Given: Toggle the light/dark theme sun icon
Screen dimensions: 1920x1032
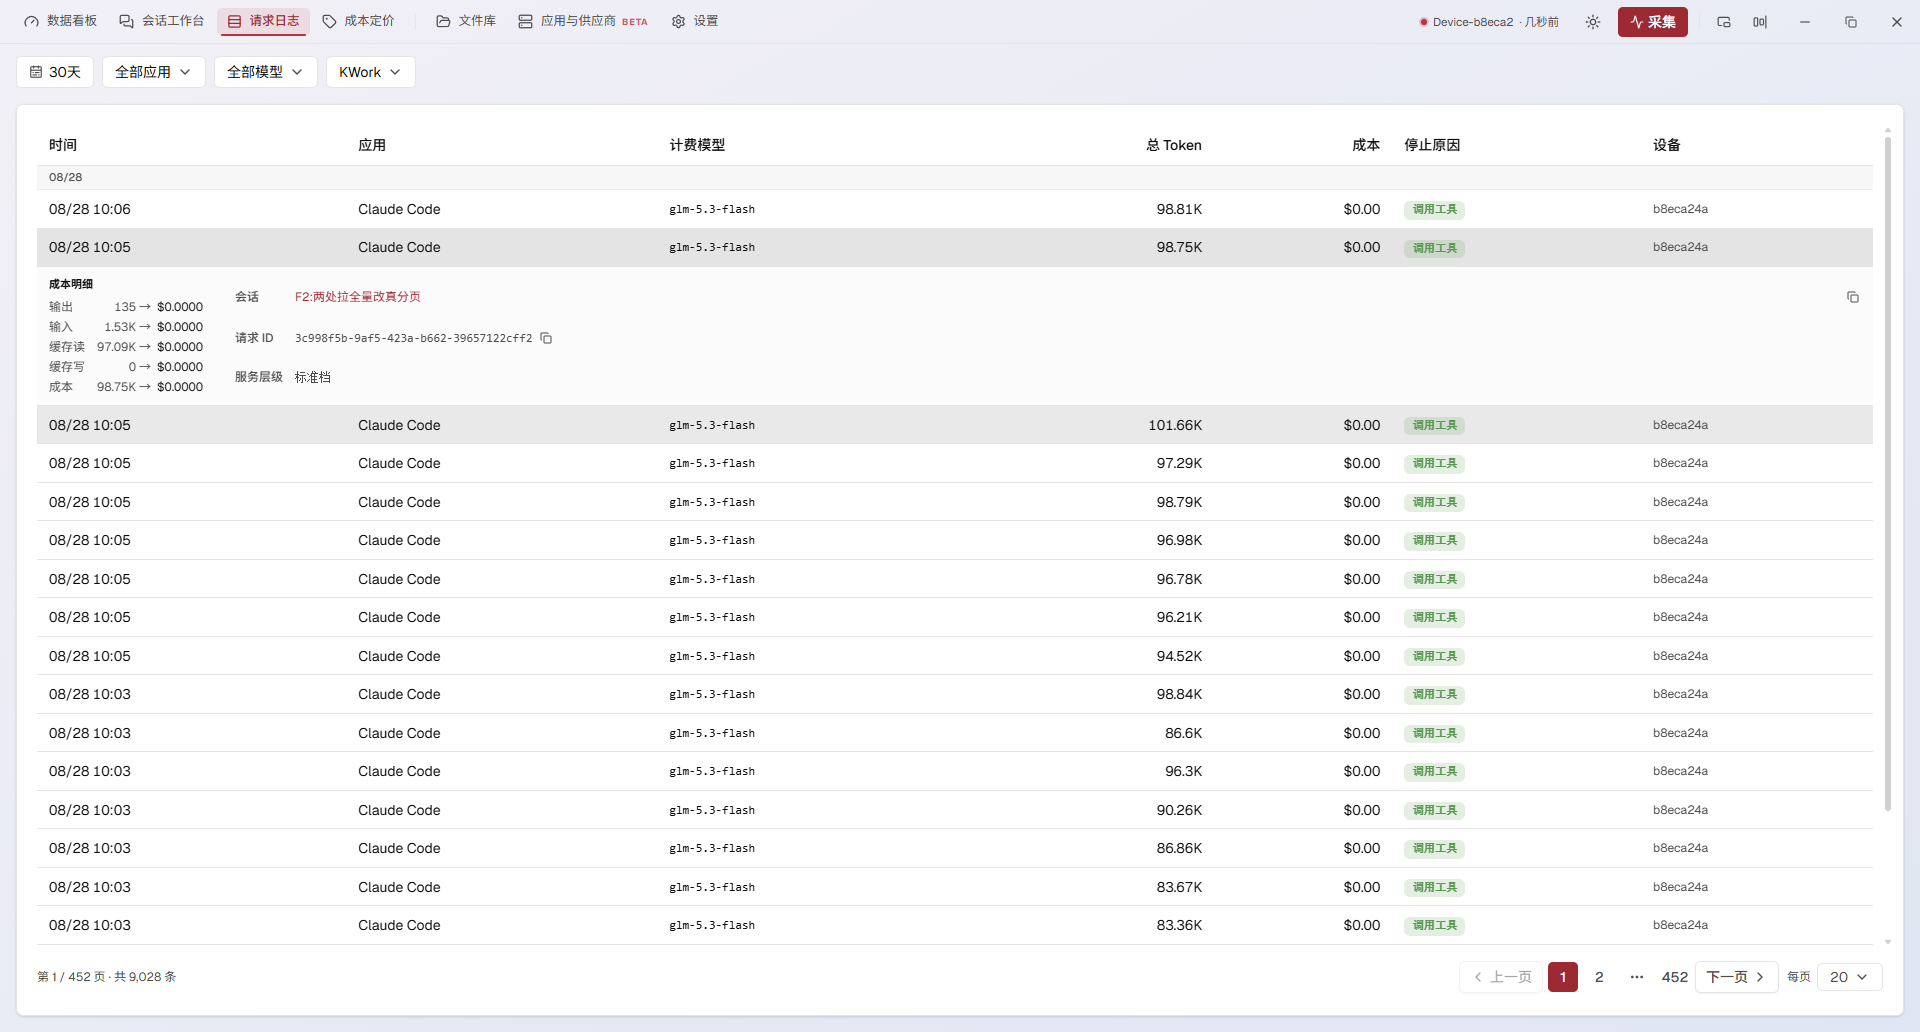Looking at the screenshot, I should tap(1593, 22).
